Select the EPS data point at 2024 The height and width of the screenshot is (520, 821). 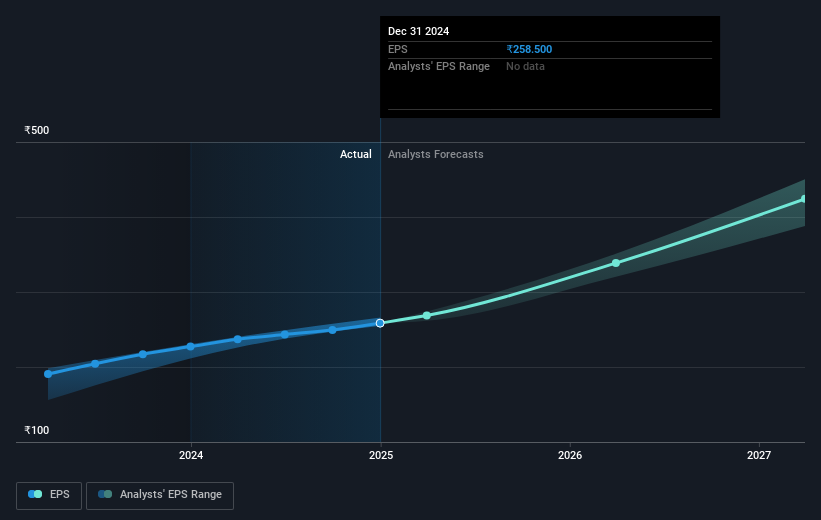[x=191, y=347]
